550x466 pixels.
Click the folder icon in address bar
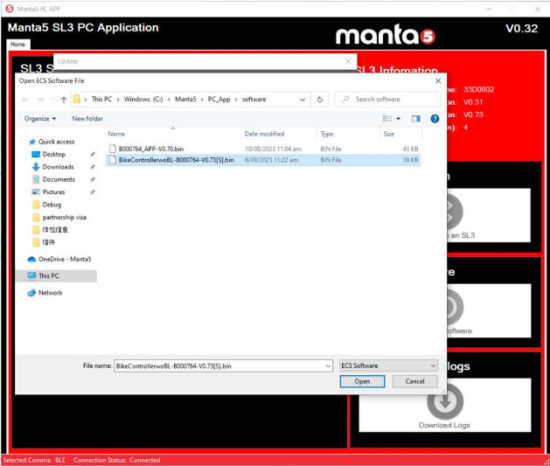point(76,99)
